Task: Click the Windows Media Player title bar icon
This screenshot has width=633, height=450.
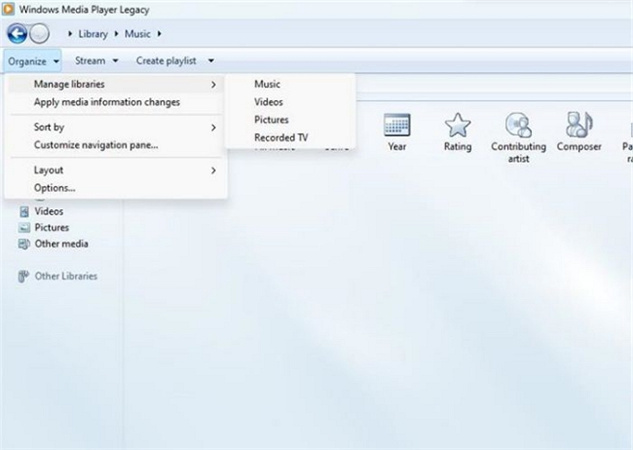Action: (x=8, y=9)
